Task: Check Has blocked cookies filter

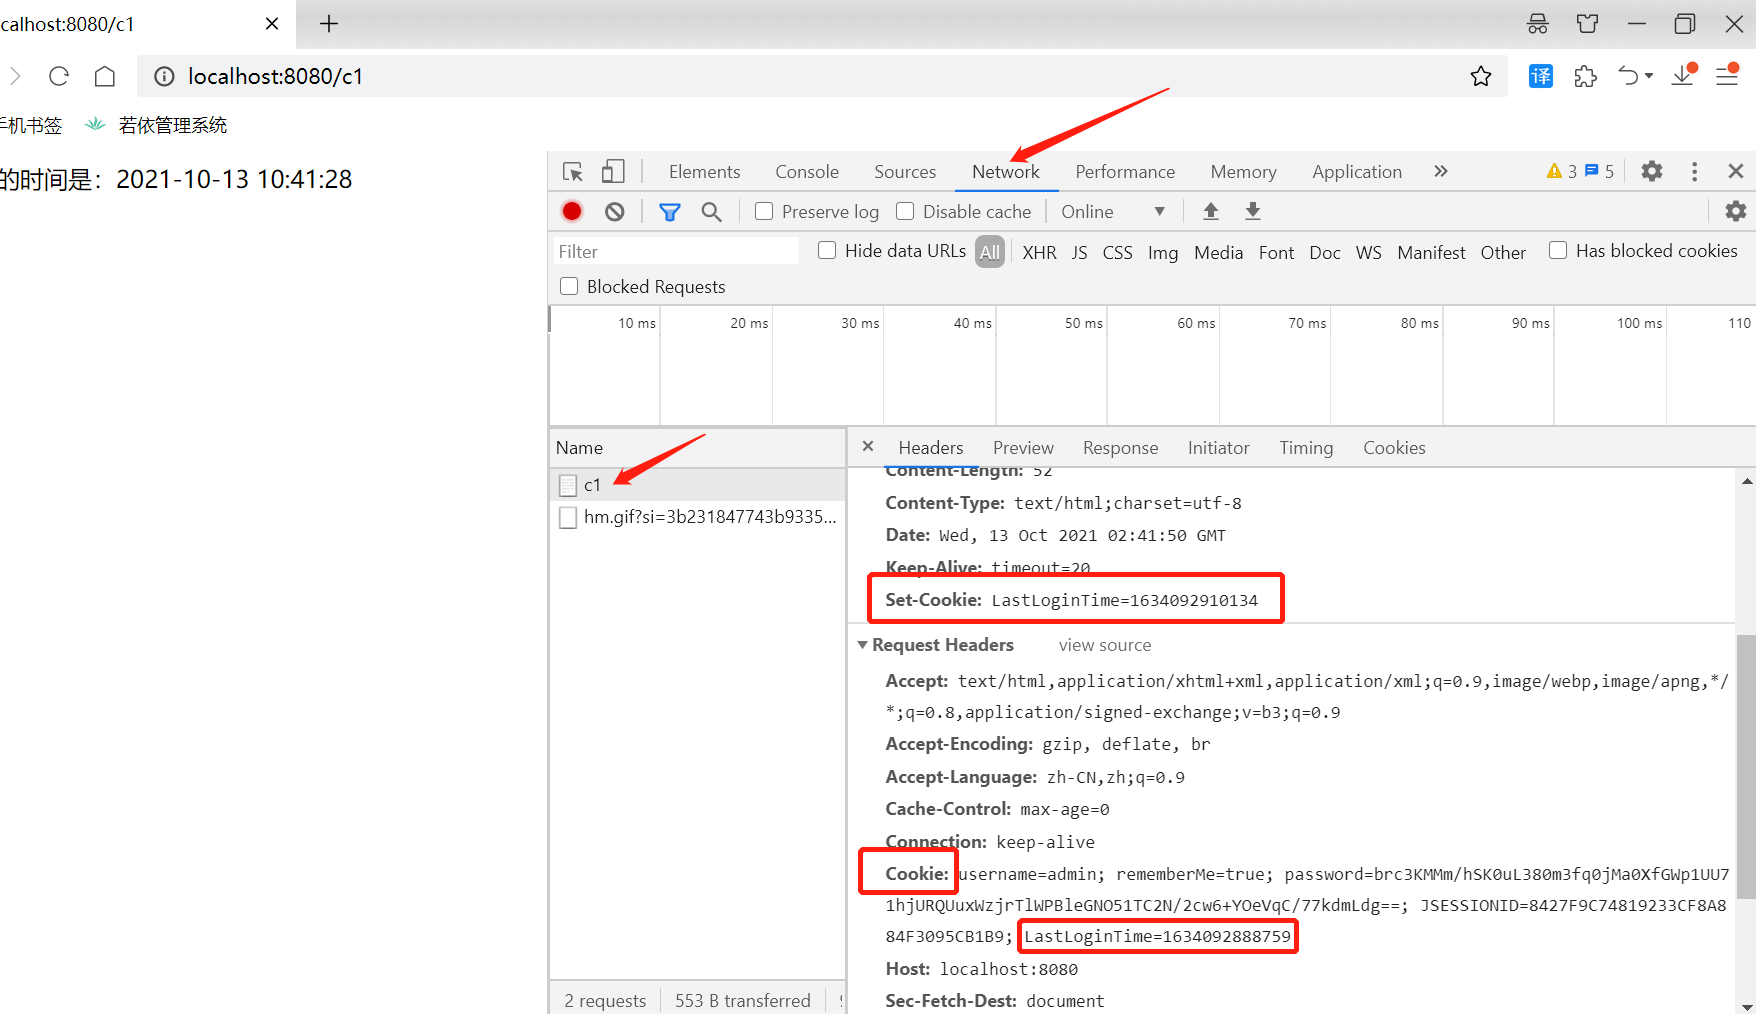Action: [x=1558, y=250]
